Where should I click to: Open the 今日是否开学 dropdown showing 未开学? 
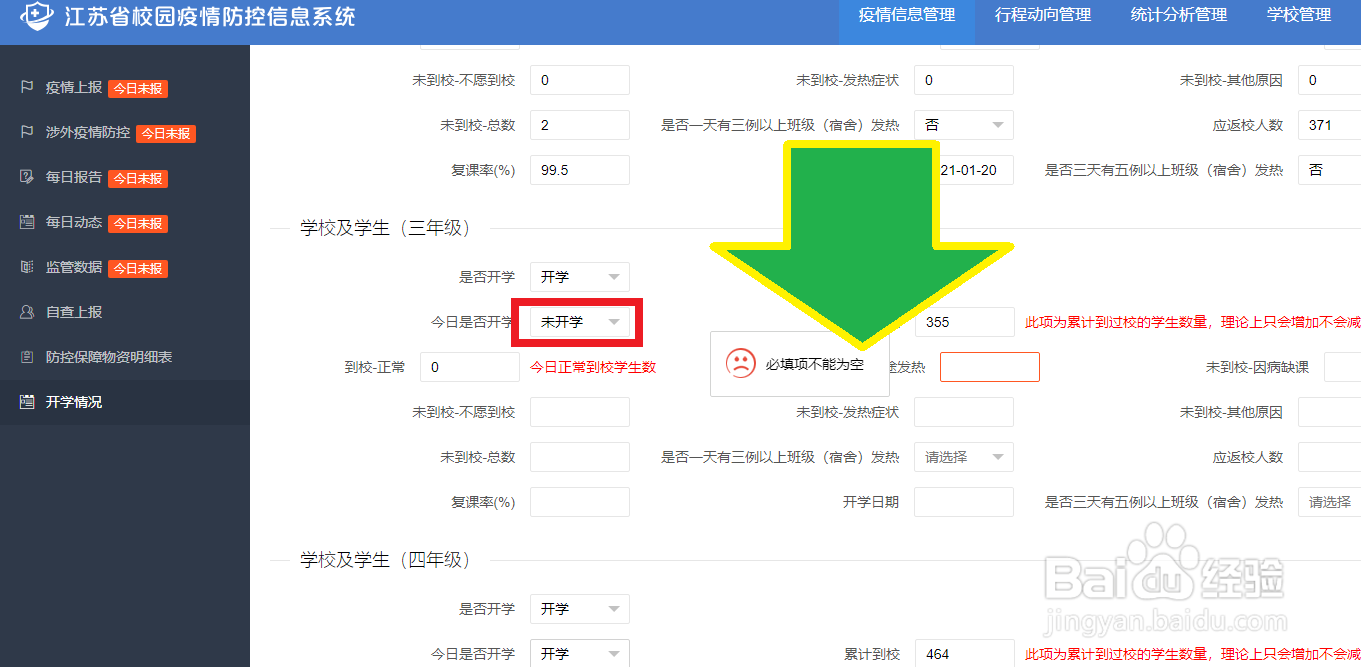click(579, 322)
